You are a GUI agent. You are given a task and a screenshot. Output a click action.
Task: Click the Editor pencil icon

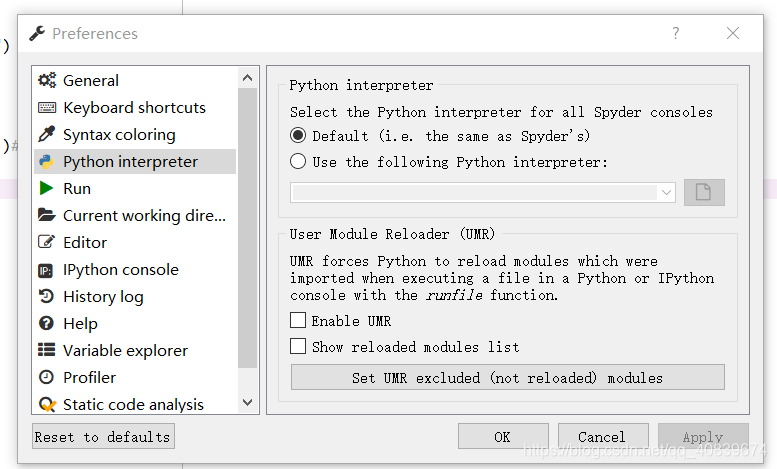(x=46, y=243)
